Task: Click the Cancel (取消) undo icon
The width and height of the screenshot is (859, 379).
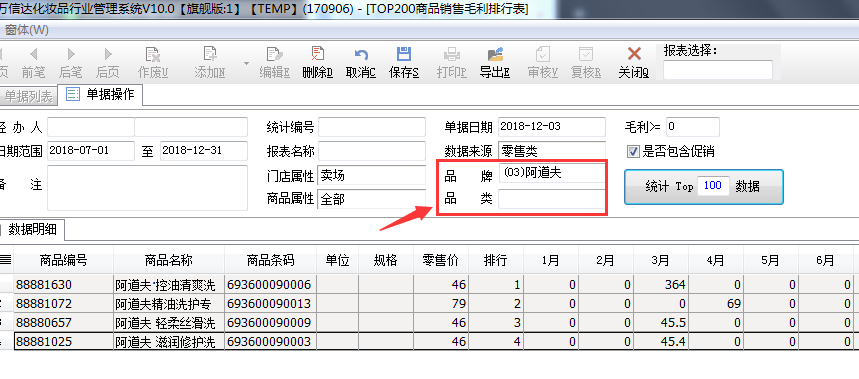Action: coord(360,54)
